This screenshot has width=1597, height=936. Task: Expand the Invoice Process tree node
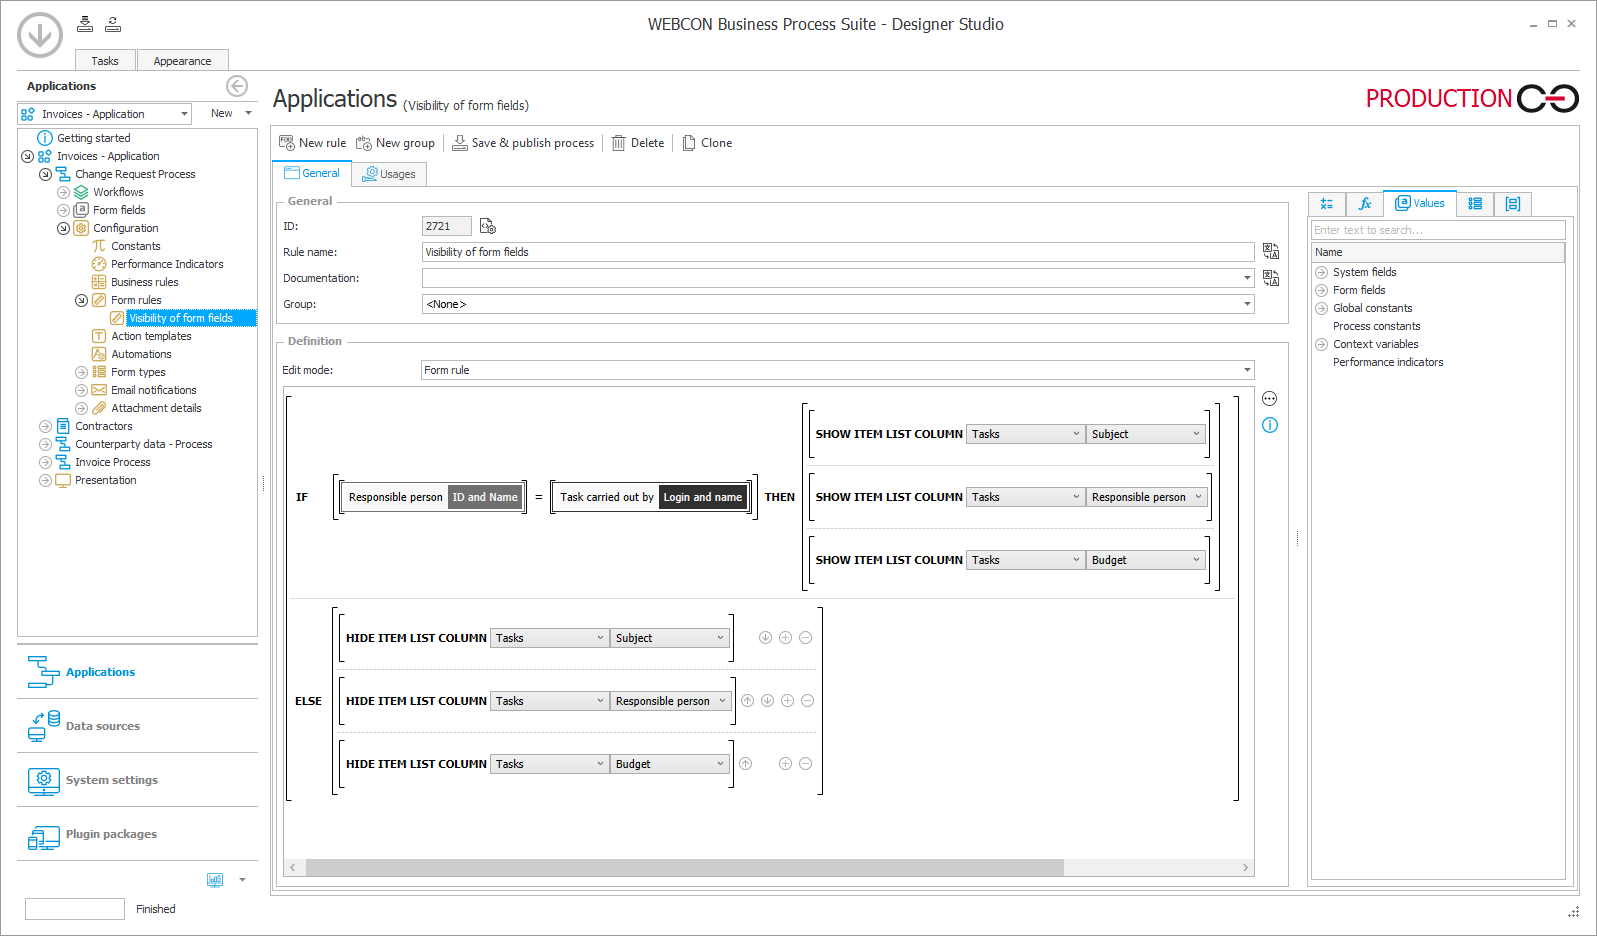pyautogui.click(x=45, y=462)
